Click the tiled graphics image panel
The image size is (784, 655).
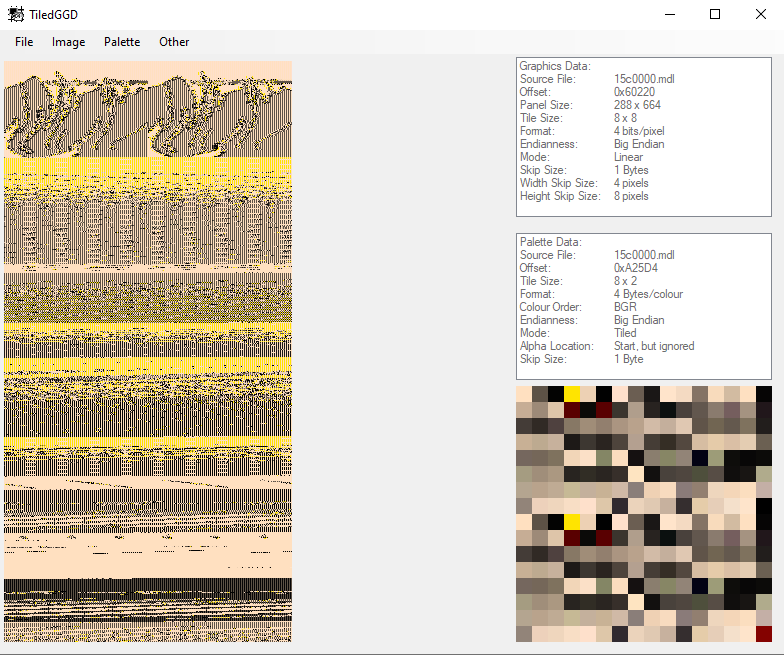148,350
